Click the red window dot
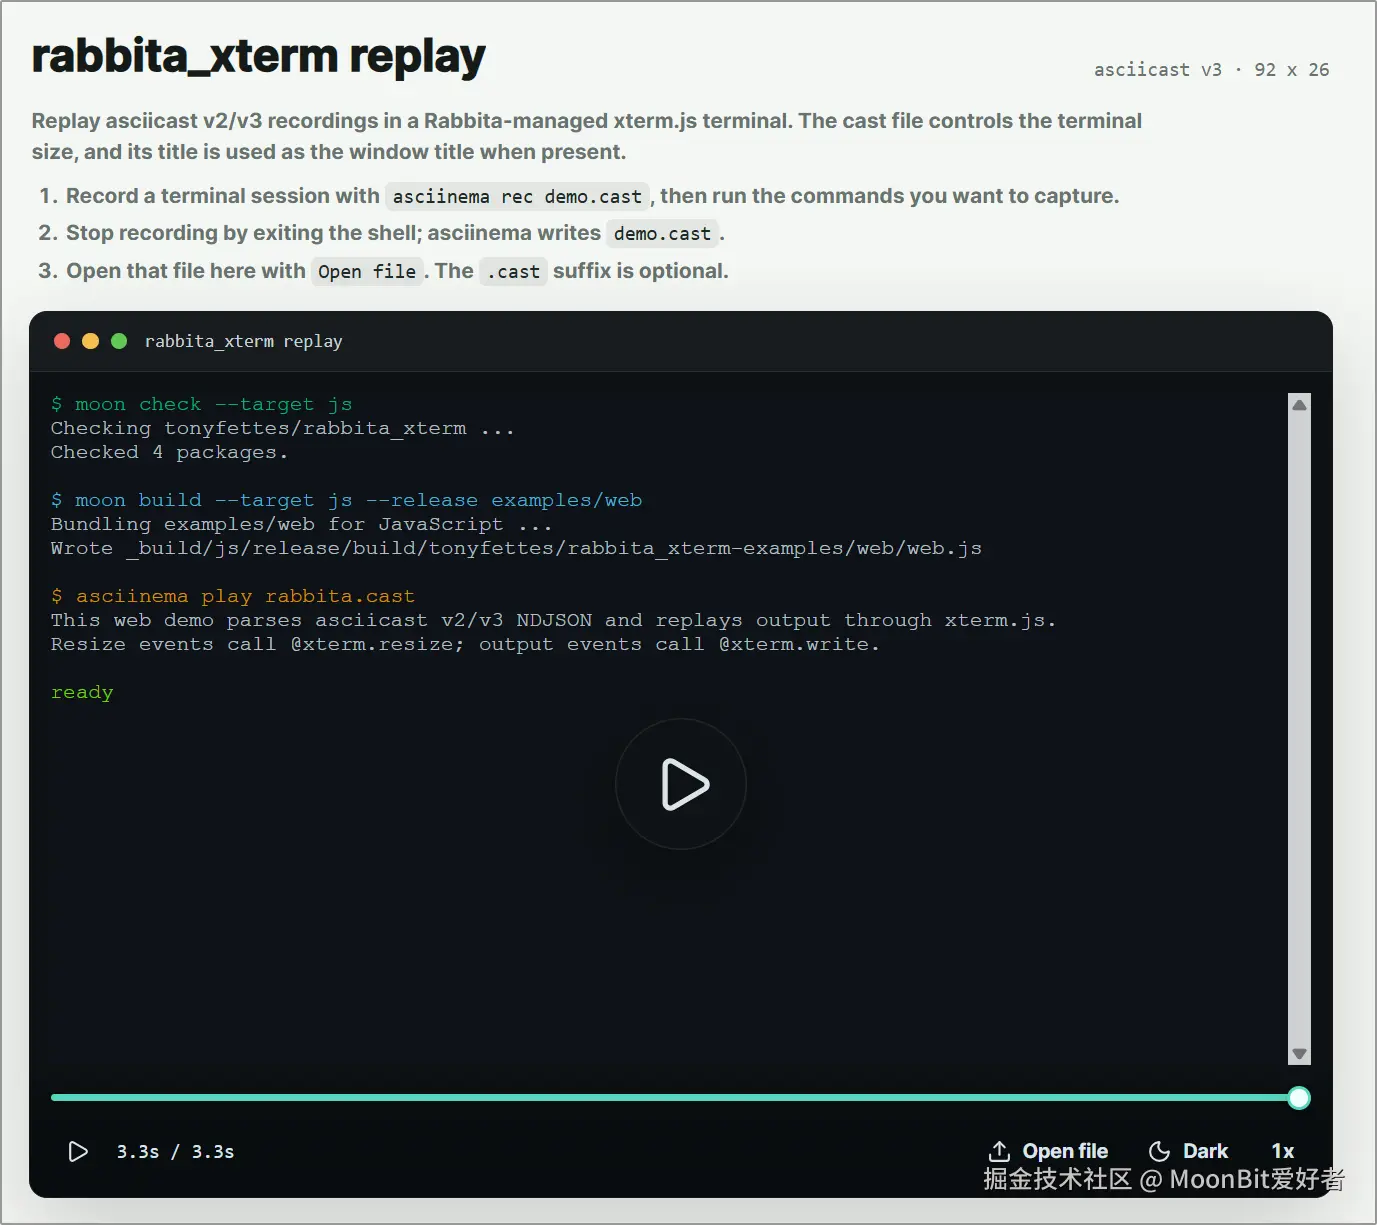 (62, 341)
